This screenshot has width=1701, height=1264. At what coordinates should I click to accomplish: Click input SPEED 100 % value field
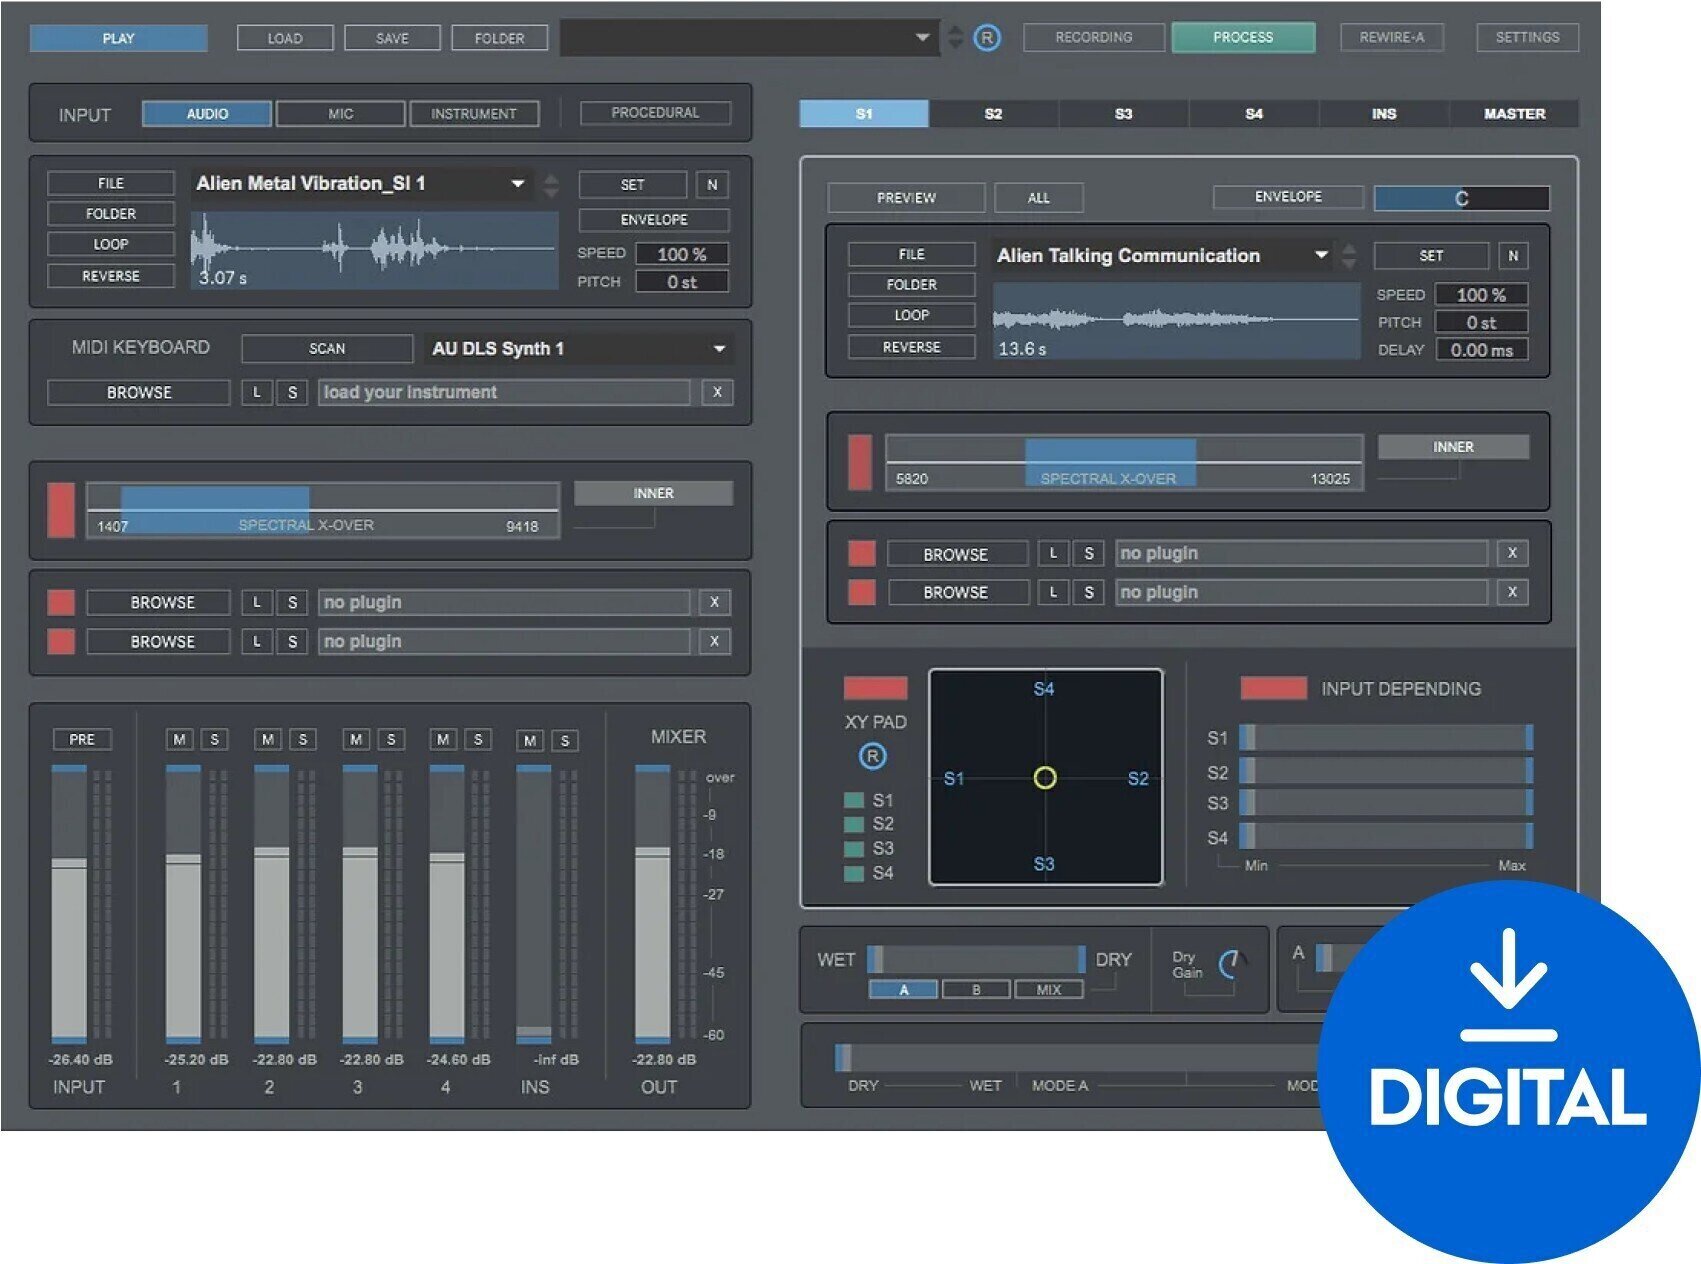(682, 254)
